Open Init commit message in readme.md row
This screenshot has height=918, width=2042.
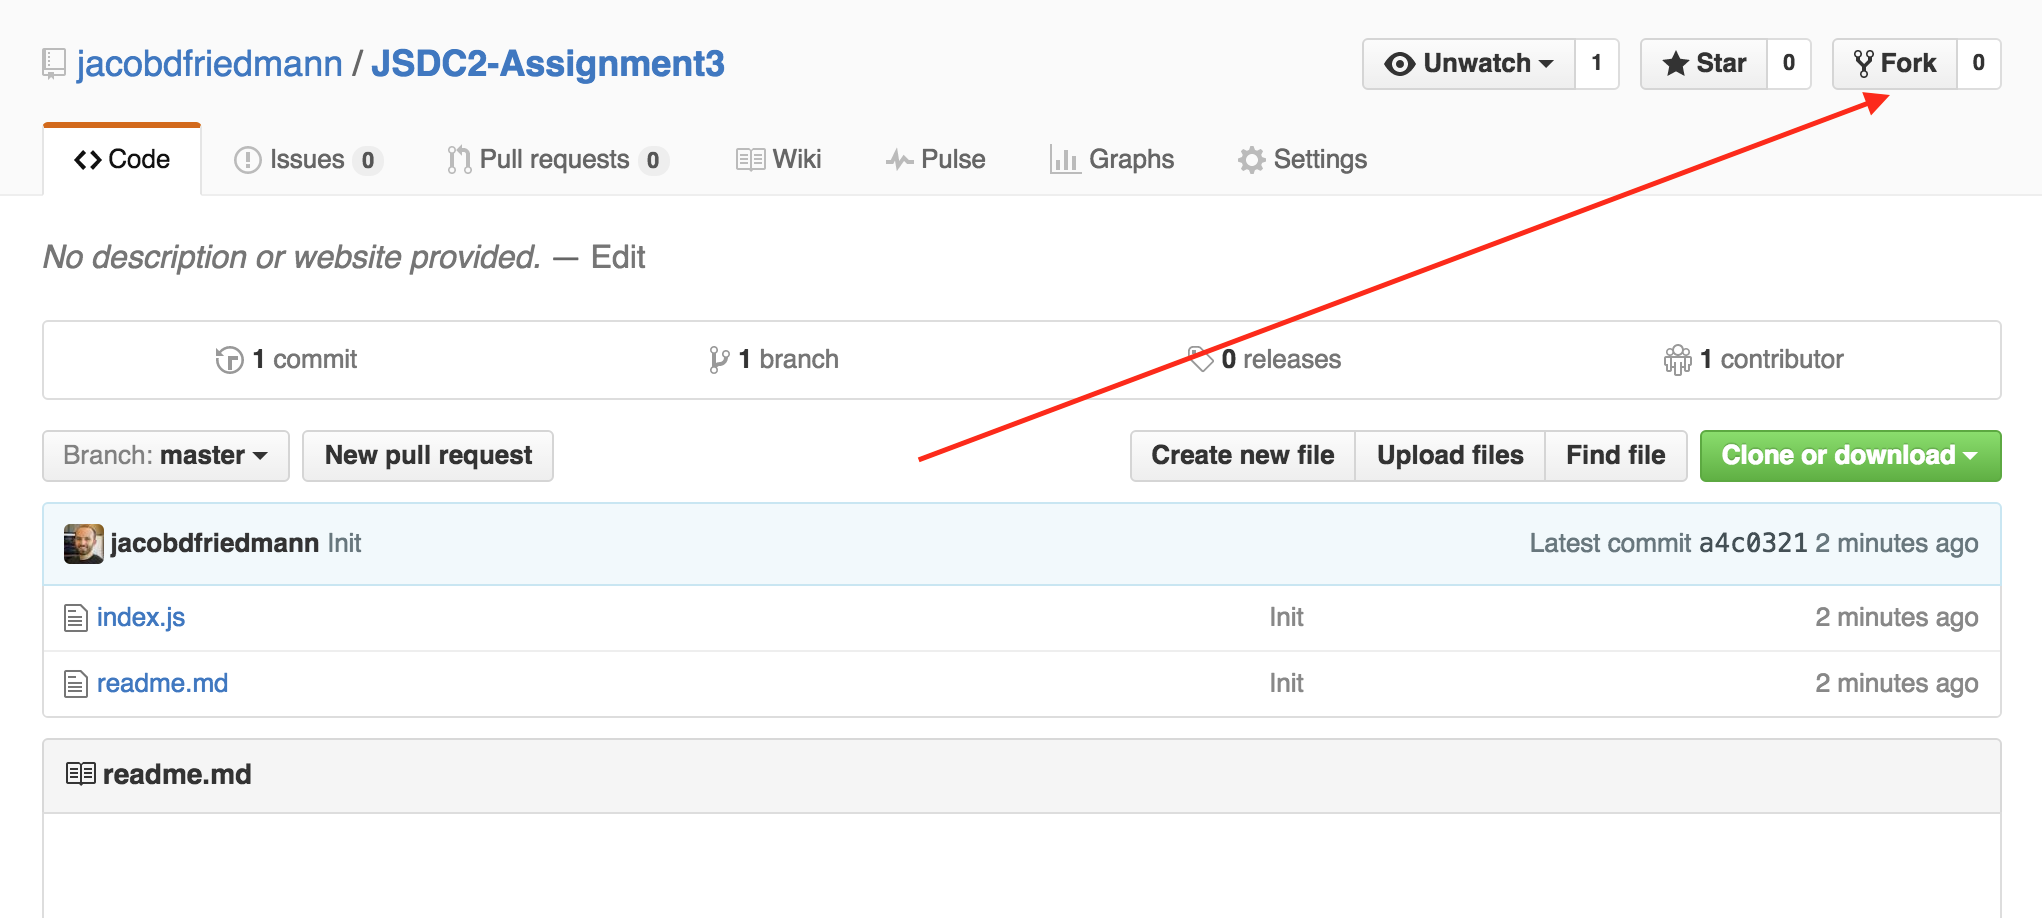coord(1286,684)
